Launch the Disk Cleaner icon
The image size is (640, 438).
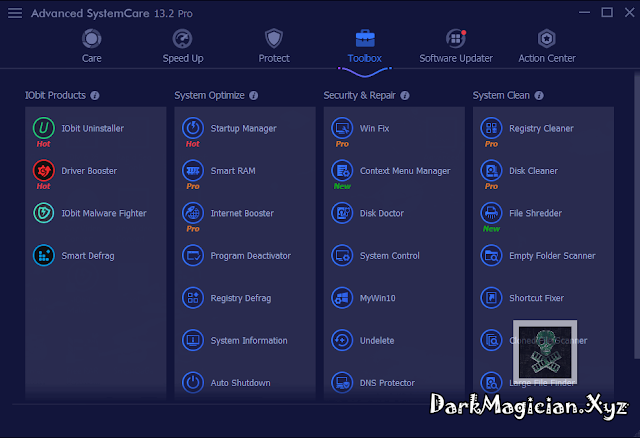[491, 170]
